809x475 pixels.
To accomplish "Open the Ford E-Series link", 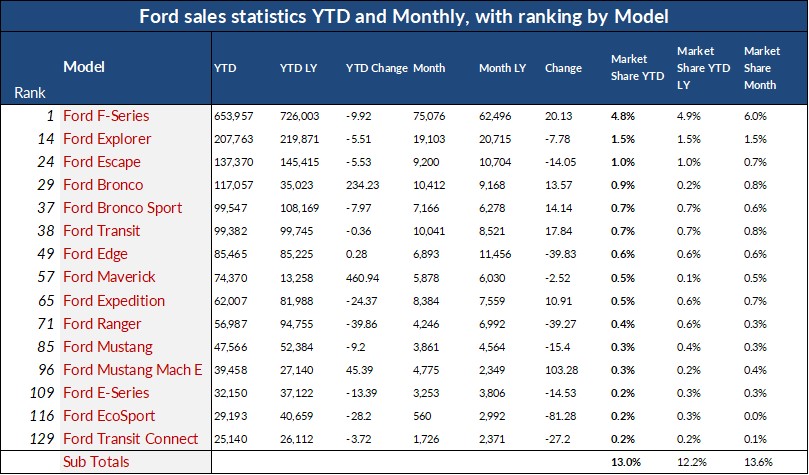I will [x=106, y=392].
